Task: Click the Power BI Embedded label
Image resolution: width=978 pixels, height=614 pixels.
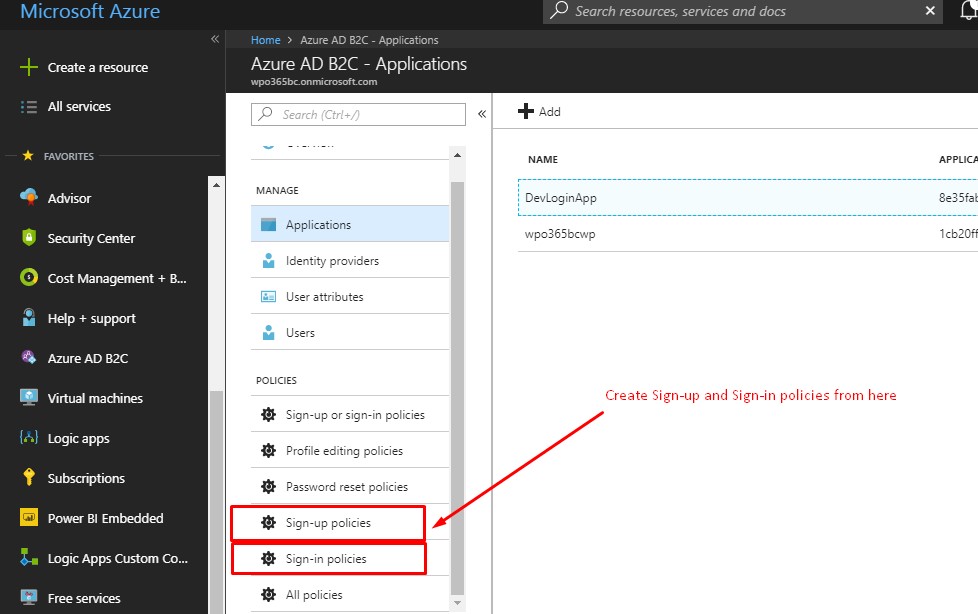Action: pyautogui.click(x=105, y=519)
